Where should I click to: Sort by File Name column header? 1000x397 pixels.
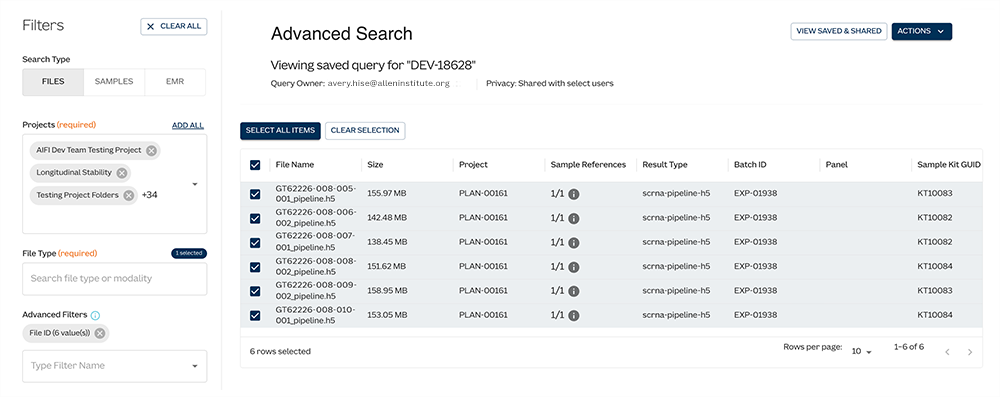(x=295, y=165)
